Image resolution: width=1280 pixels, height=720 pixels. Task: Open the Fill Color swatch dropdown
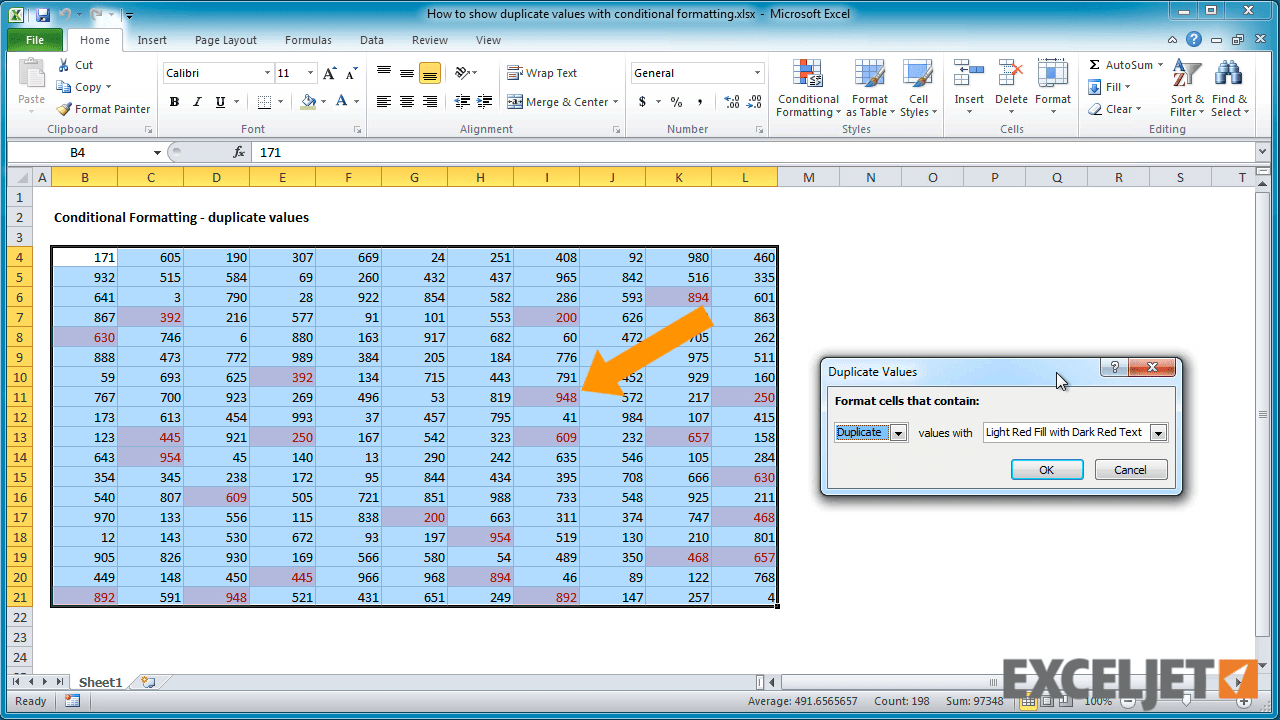click(322, 102)
